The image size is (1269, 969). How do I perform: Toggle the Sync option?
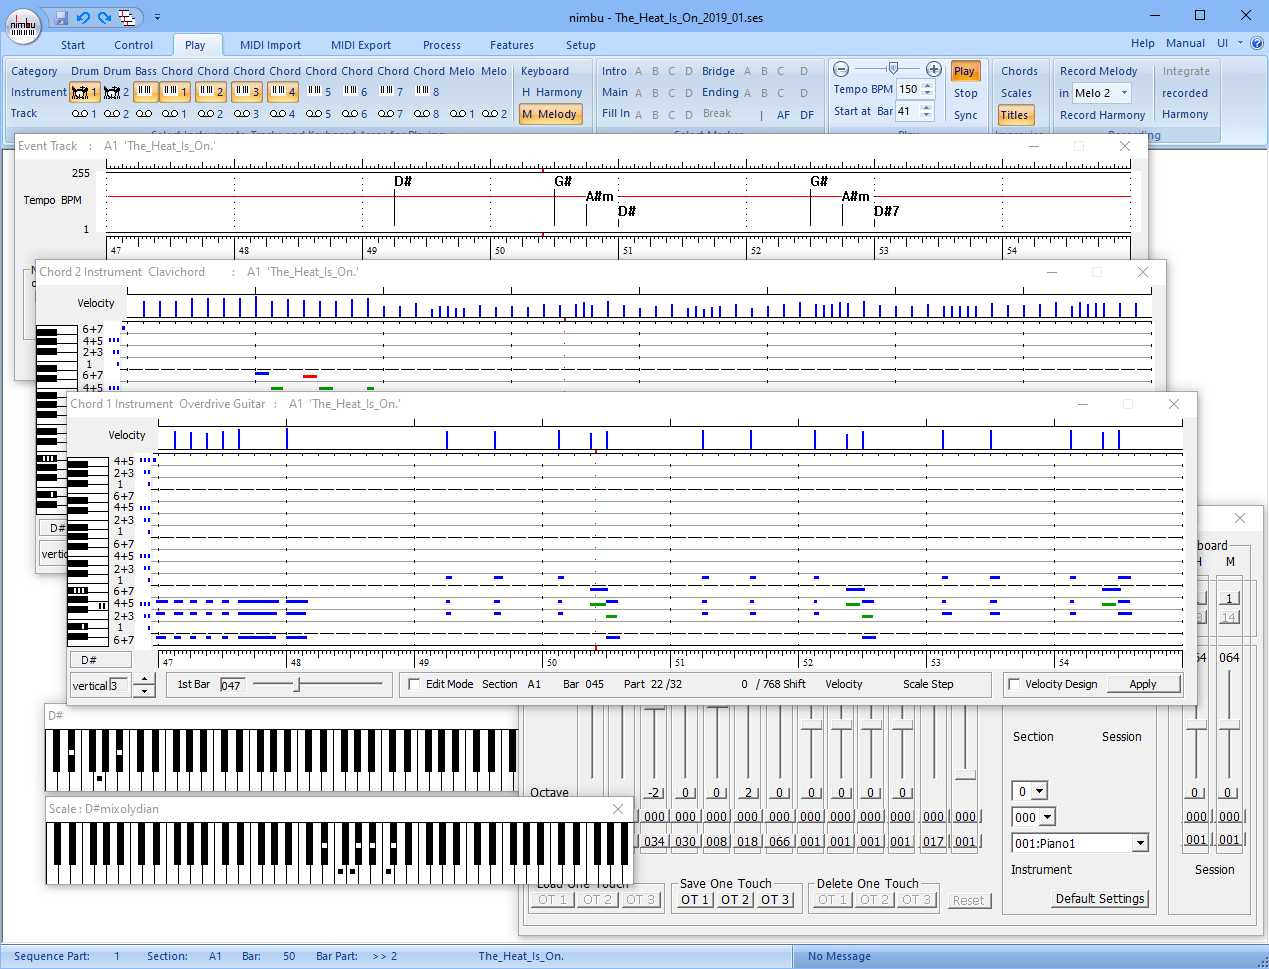pyautogui.click(x=965, y=115)
